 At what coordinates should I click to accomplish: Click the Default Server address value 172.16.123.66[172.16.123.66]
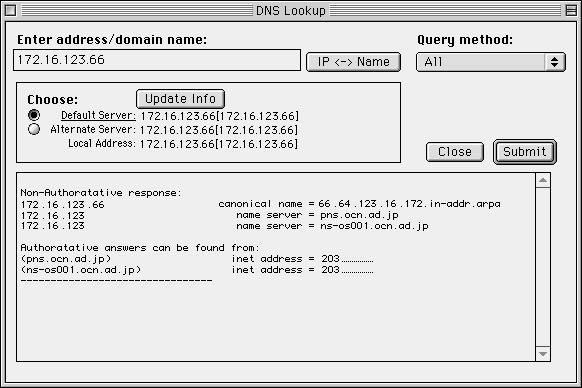tap(219, 116)
